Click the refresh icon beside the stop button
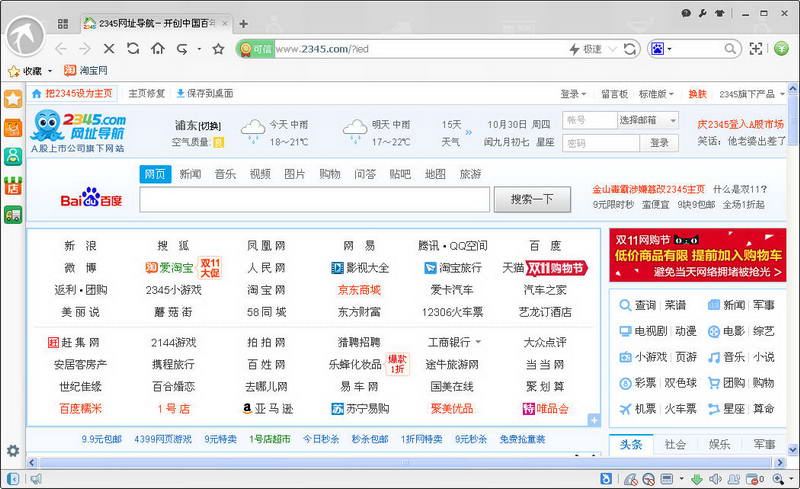 (x=133, y=48)
